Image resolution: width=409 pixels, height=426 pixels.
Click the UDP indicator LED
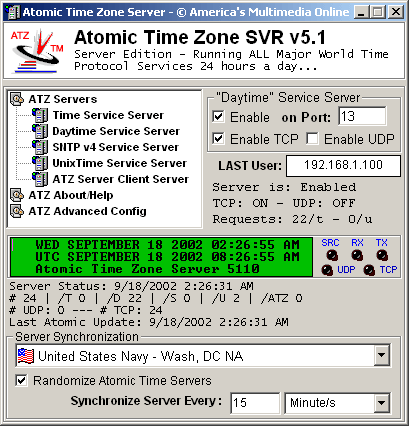click(327, 270)
